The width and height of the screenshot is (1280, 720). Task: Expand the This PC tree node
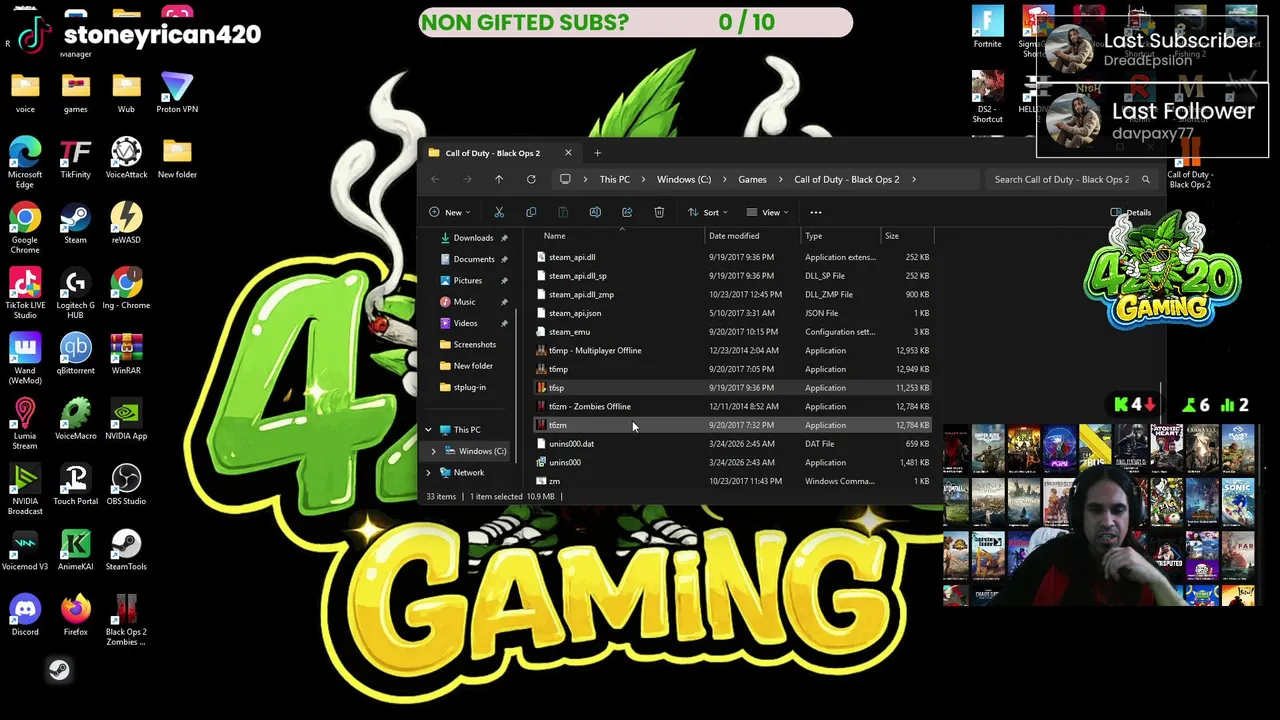pyautogui.click(x=428, y=430)
